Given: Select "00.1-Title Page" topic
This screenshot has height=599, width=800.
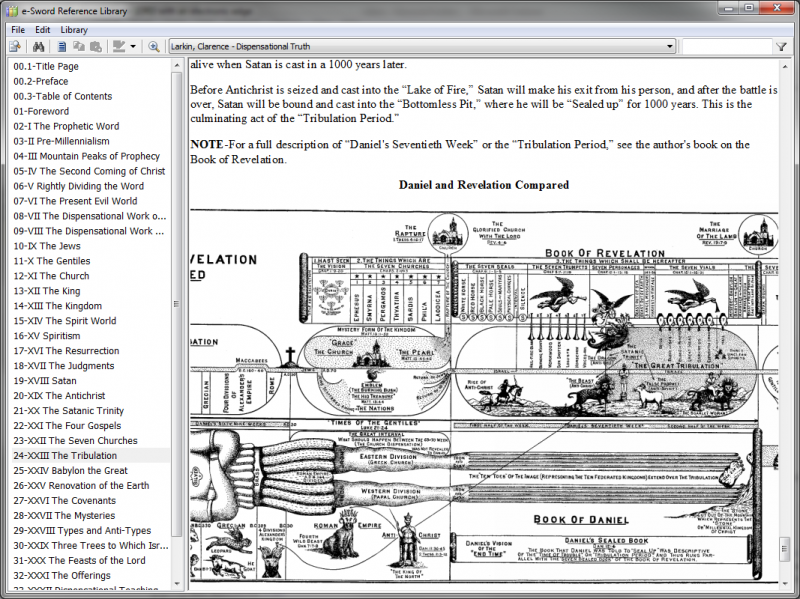Looking at the screenshot, I should click(x=46, y=66).
